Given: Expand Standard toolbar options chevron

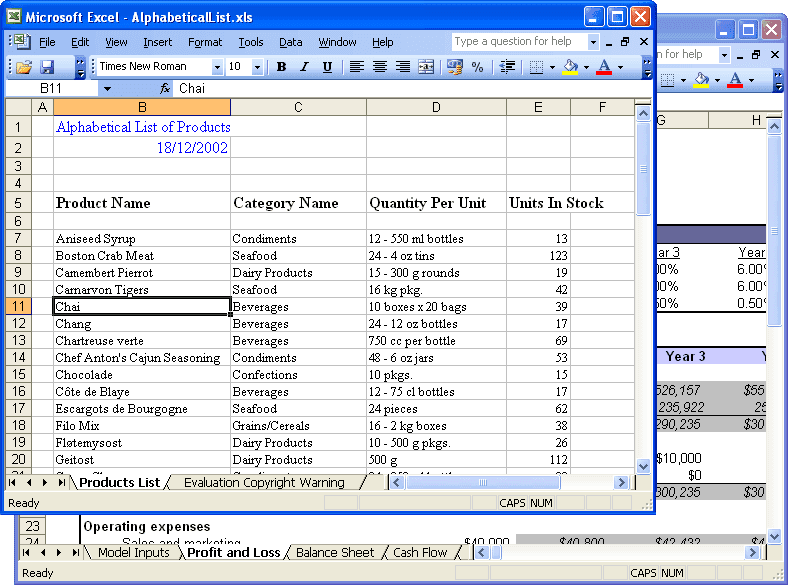Looking at the screenshot, I should click(x=80, y=67).
